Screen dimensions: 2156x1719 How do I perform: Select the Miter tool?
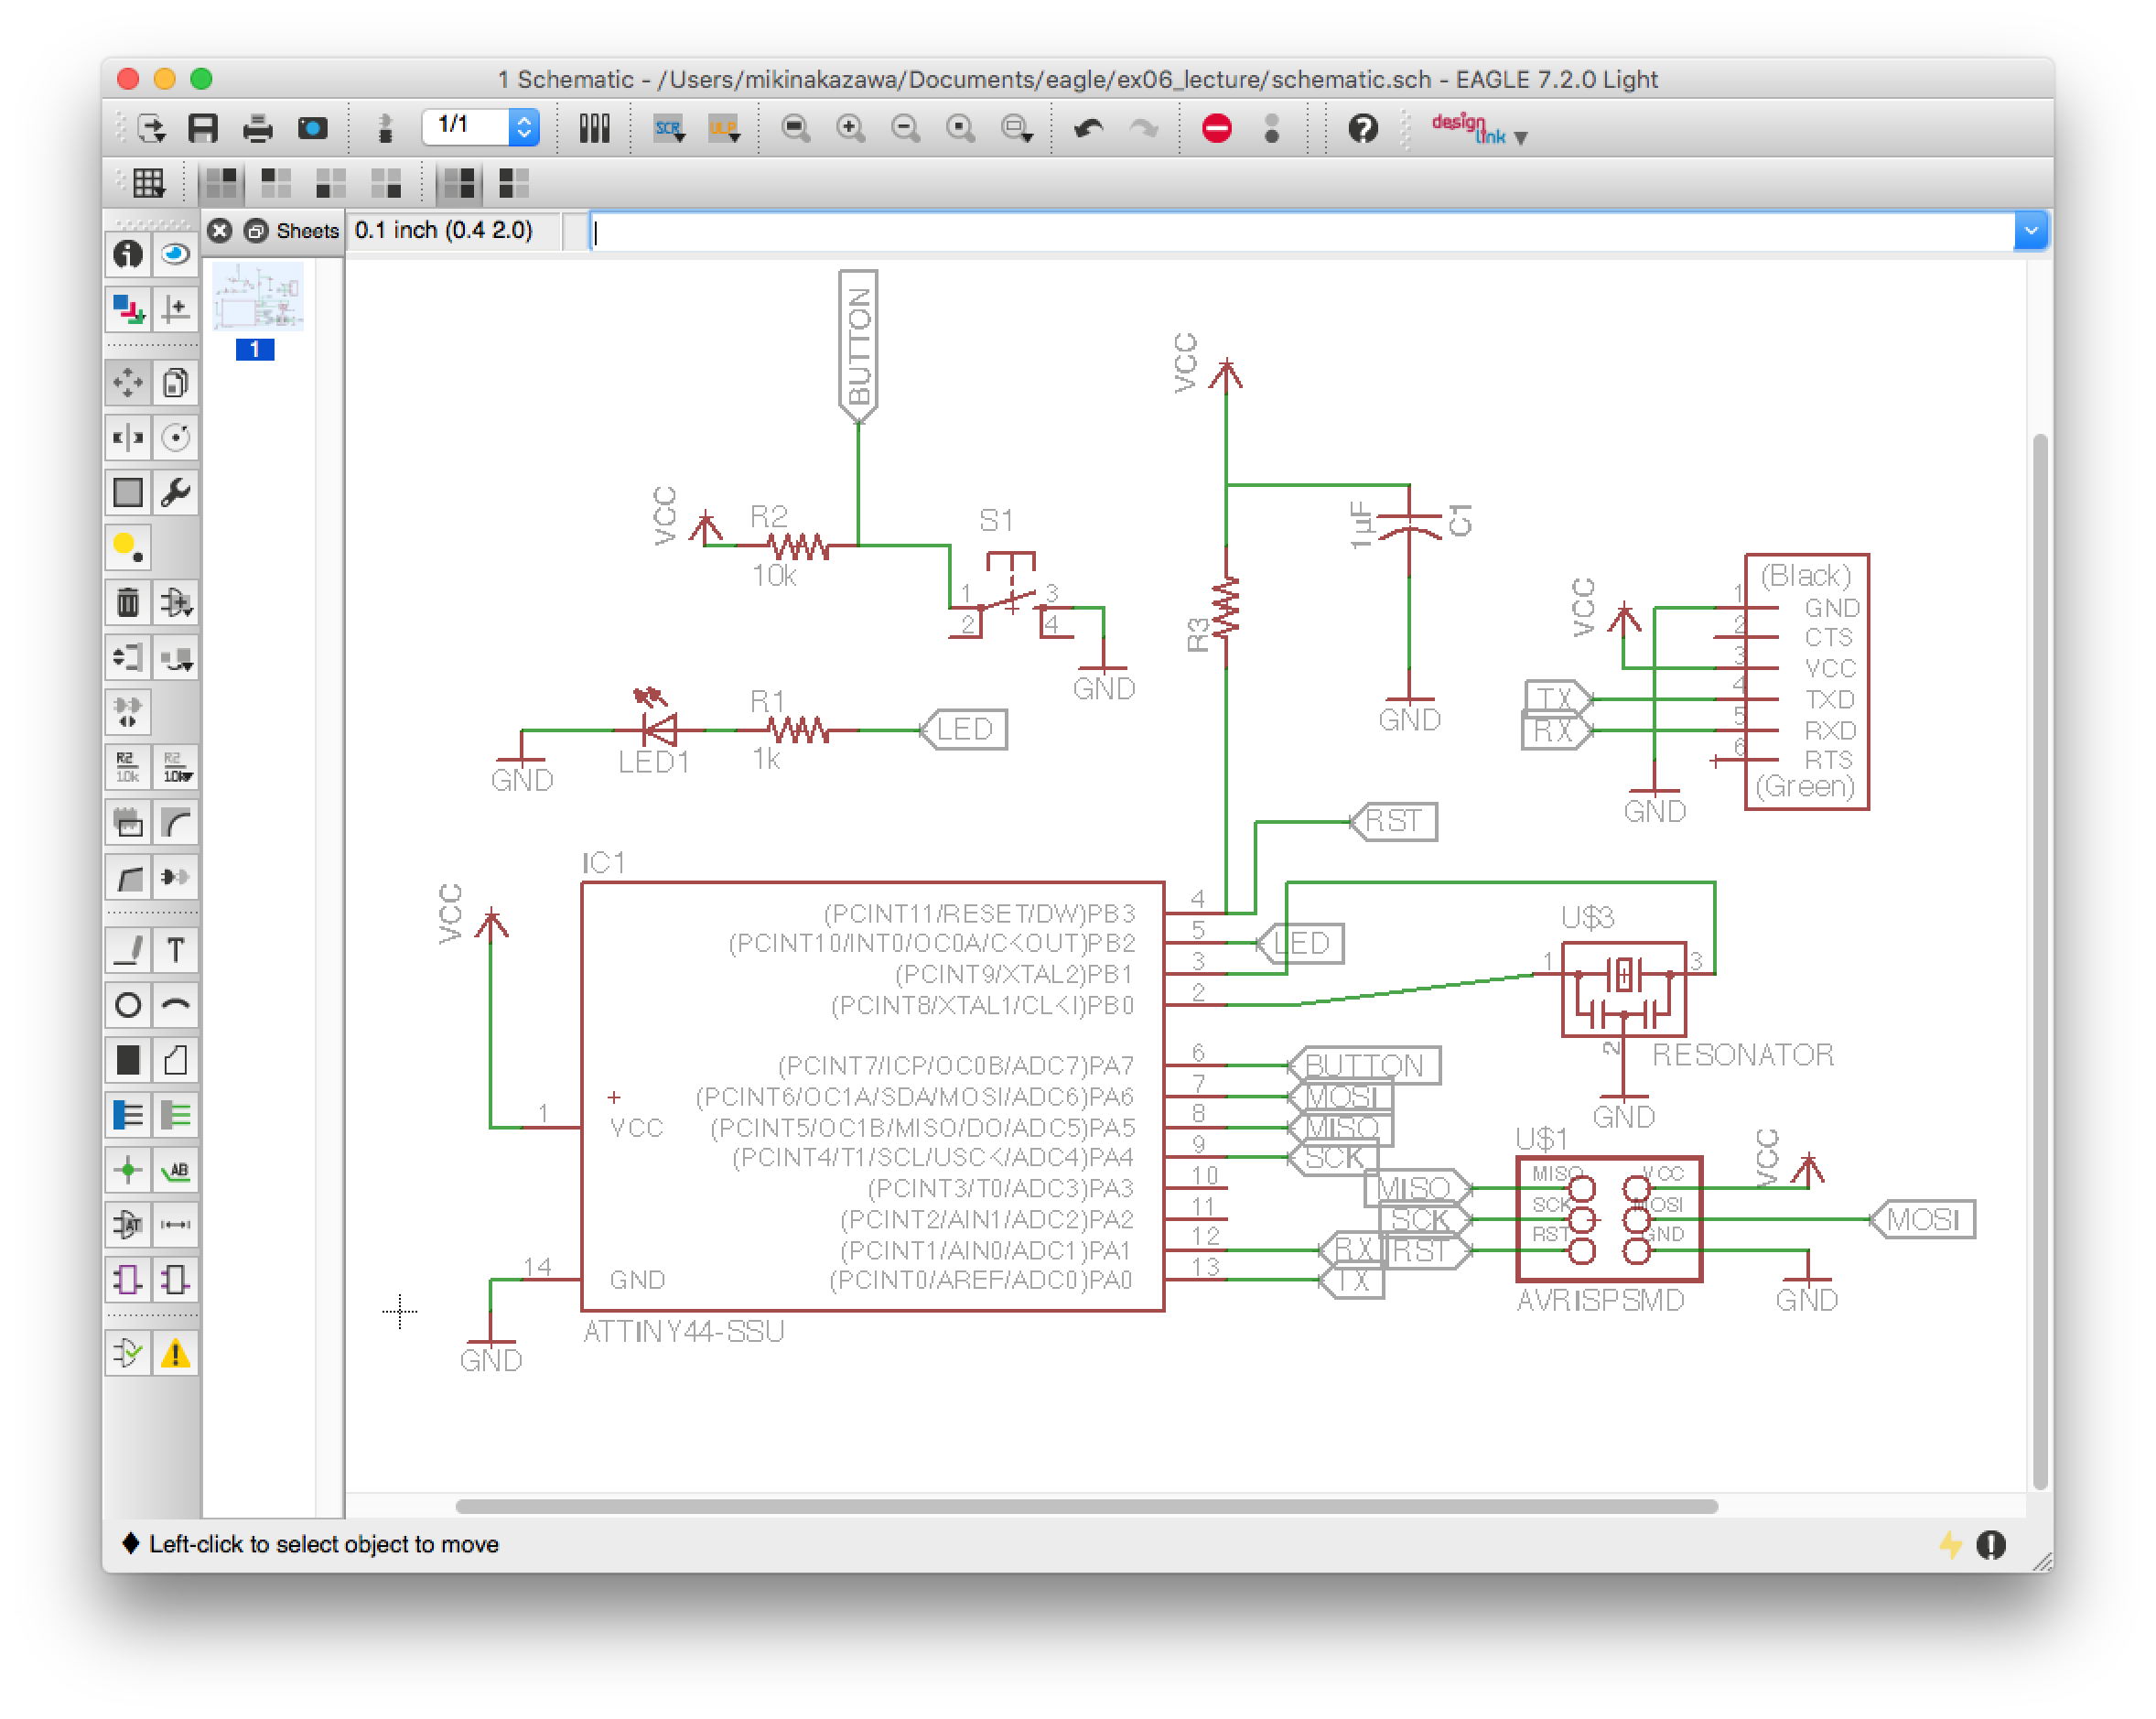pos(176,822)
